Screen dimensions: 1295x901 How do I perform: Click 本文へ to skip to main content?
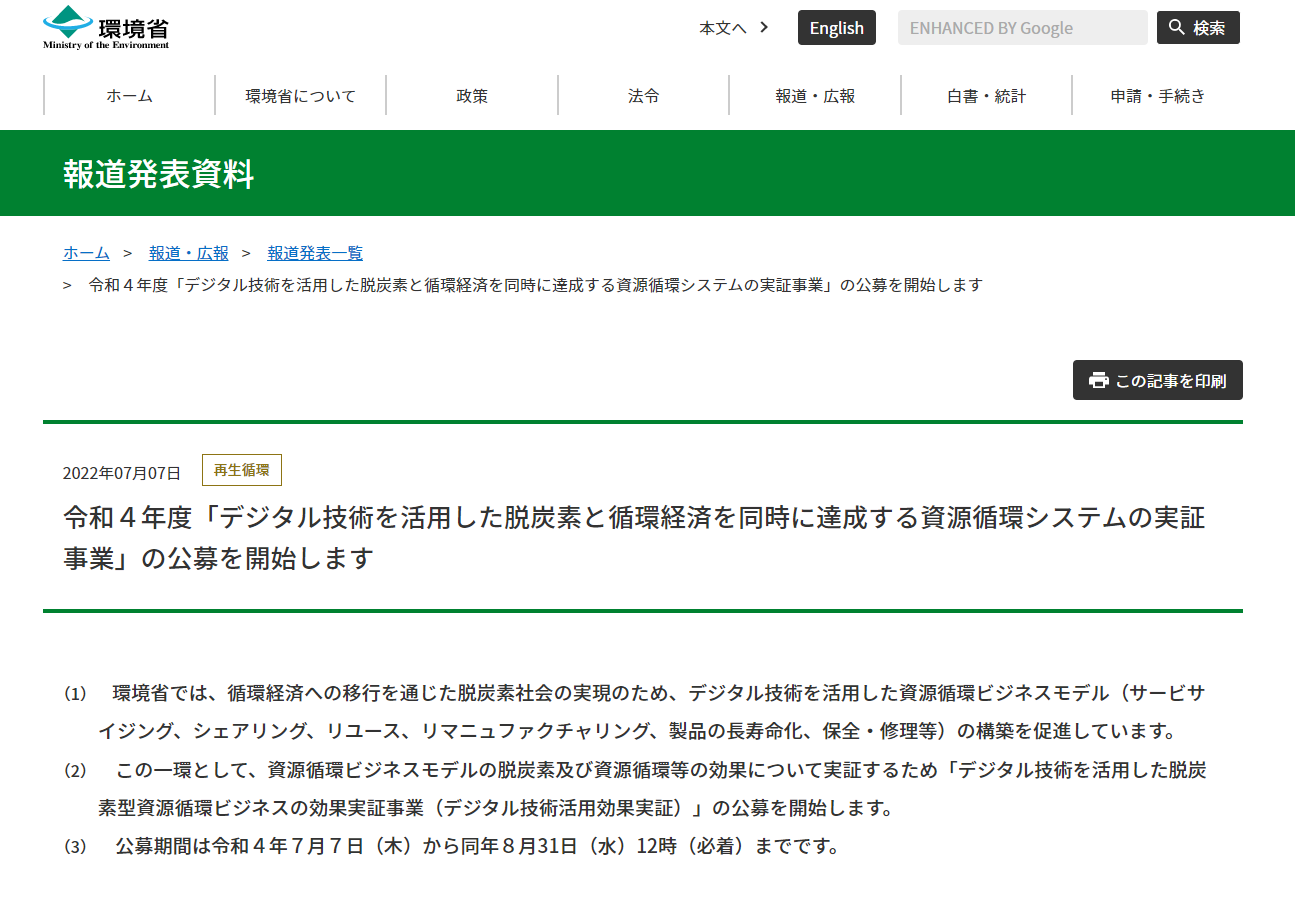coord(721,28)
